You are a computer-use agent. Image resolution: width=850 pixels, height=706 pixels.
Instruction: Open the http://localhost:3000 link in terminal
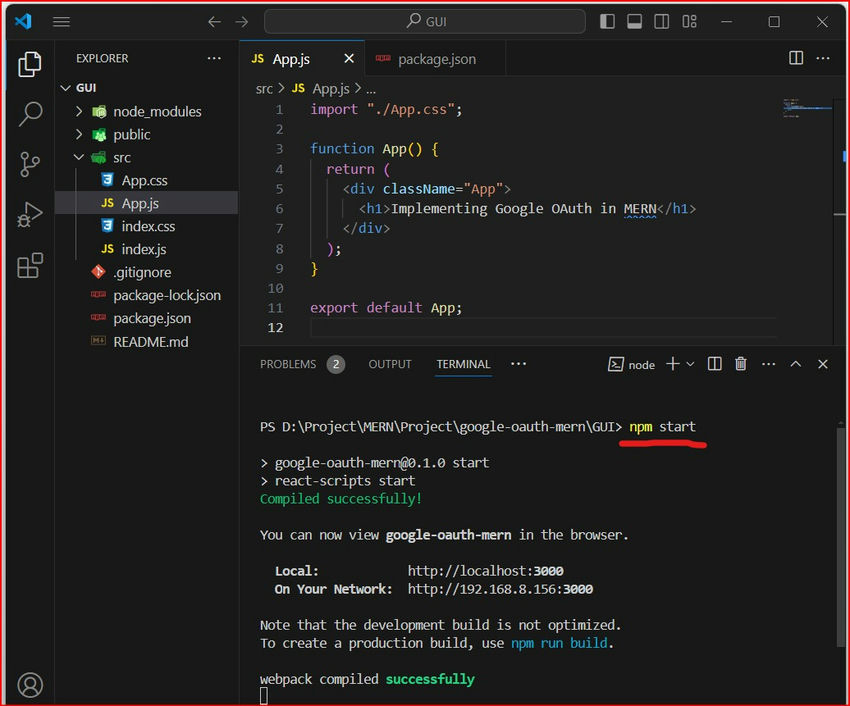tap(485, 571)
